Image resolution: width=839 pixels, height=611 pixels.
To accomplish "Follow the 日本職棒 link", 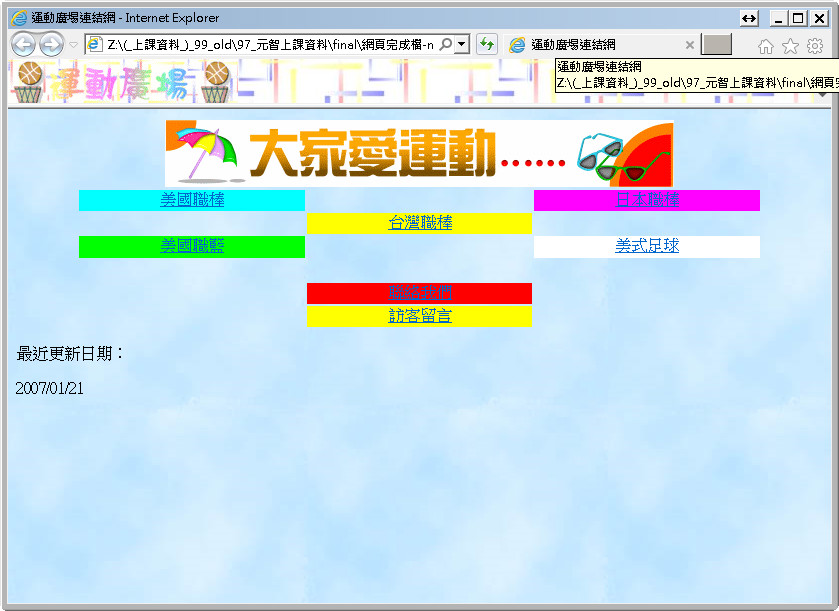I will 647,200.
